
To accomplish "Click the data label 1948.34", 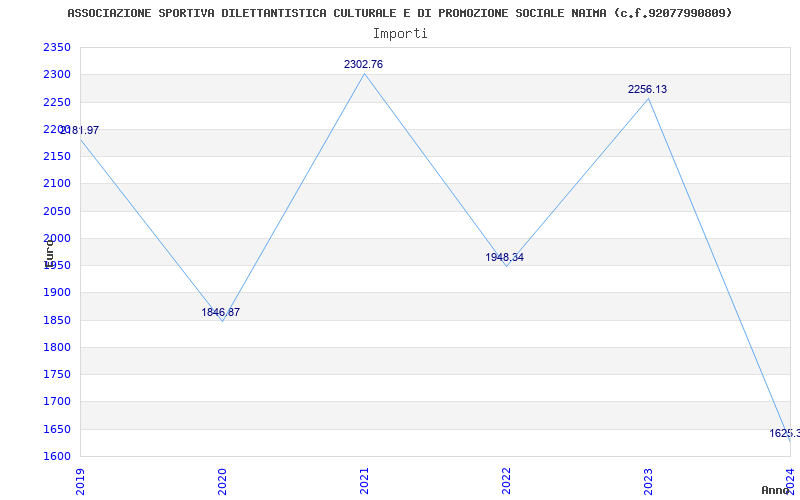I will point(505,257).
